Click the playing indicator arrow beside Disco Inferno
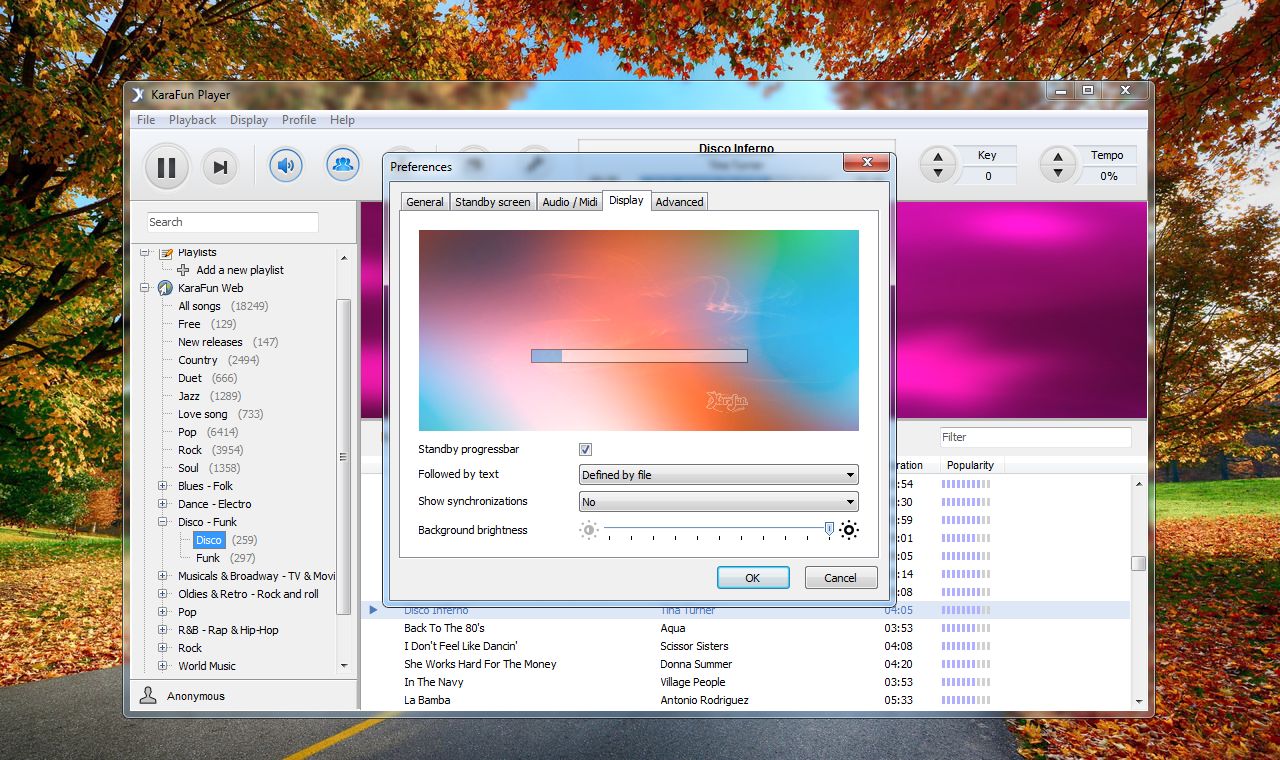 point(374,610)
